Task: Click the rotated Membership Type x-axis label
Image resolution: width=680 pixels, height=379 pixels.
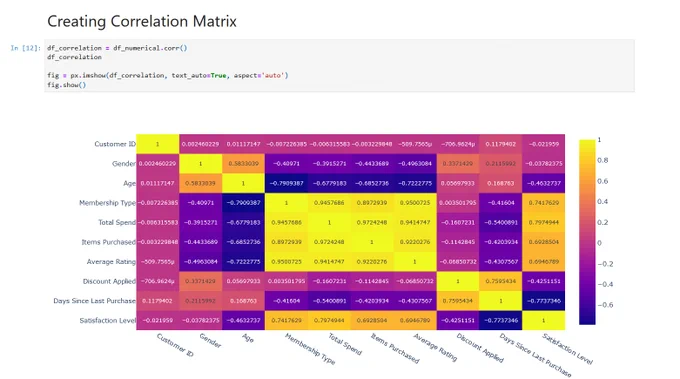Action: tap(310, 349)
